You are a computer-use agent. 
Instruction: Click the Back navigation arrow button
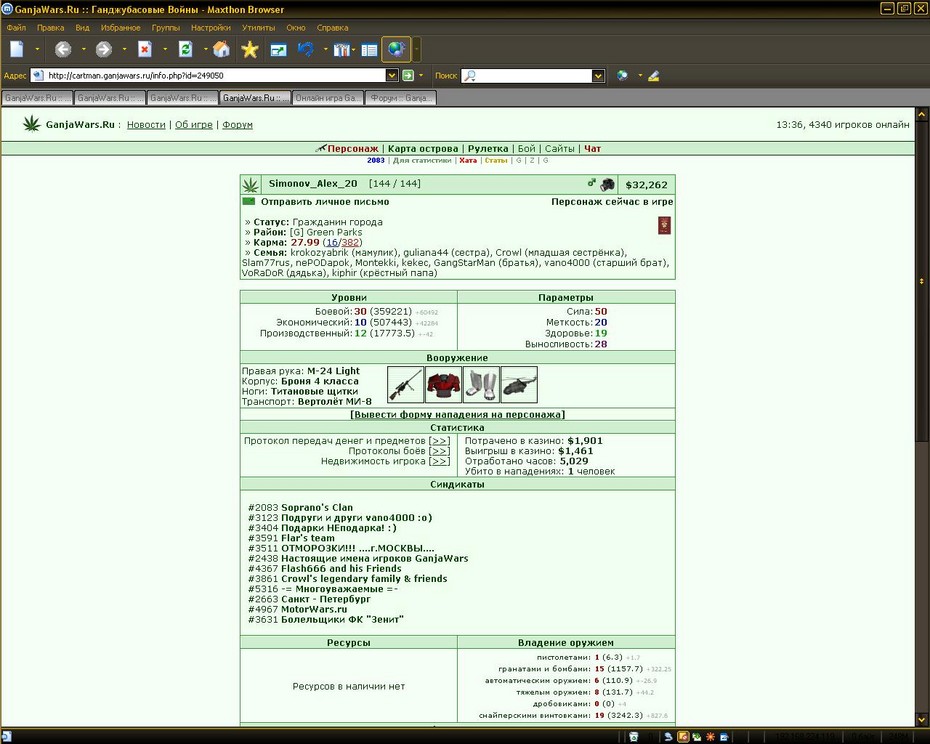point(63,49)
